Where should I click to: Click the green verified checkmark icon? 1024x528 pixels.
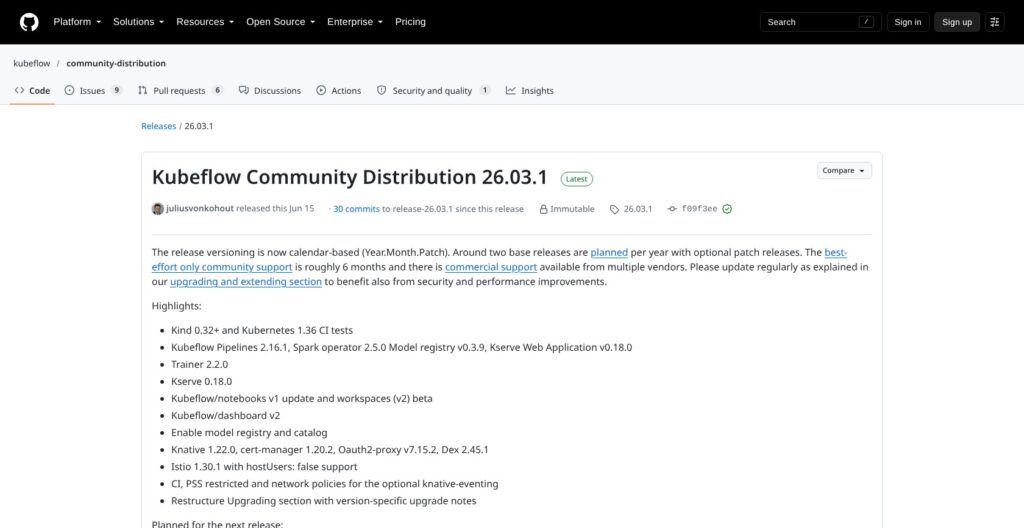click(727, 209)
